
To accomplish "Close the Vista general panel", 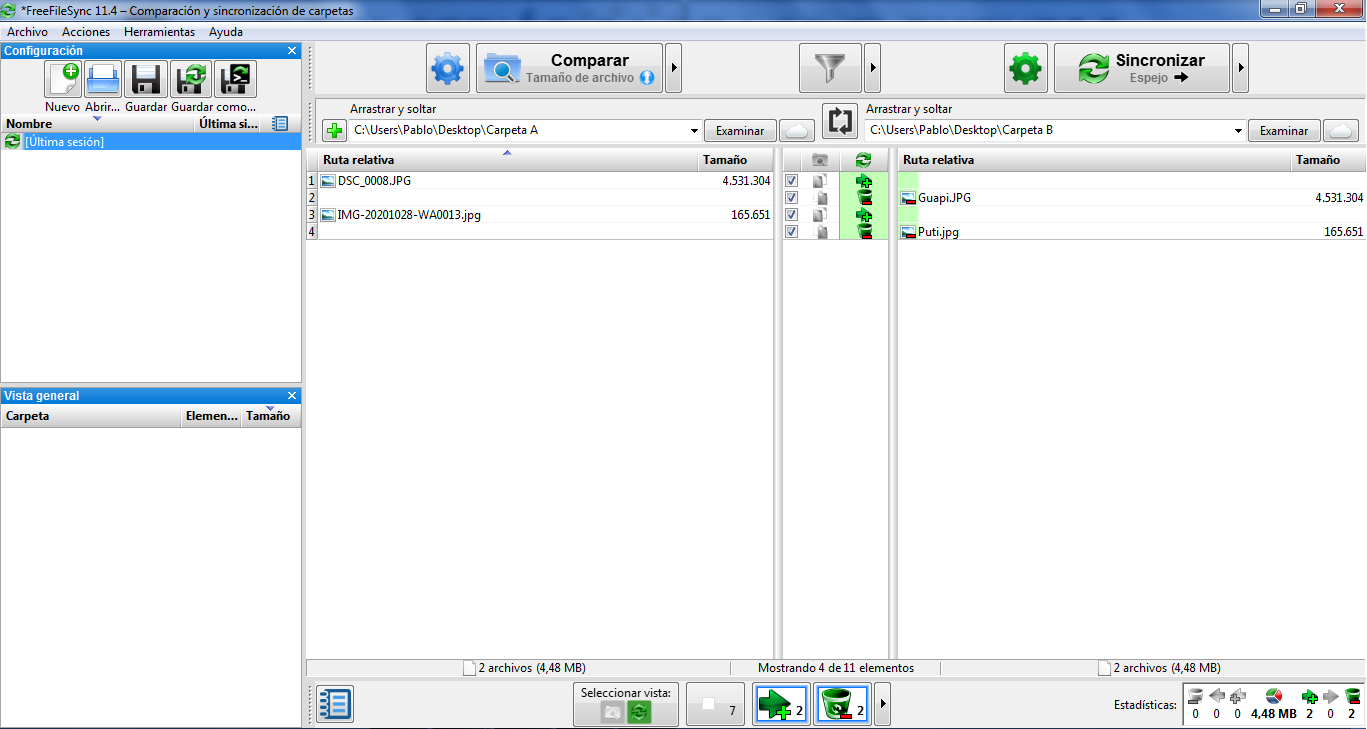I will tap(292, 396).
